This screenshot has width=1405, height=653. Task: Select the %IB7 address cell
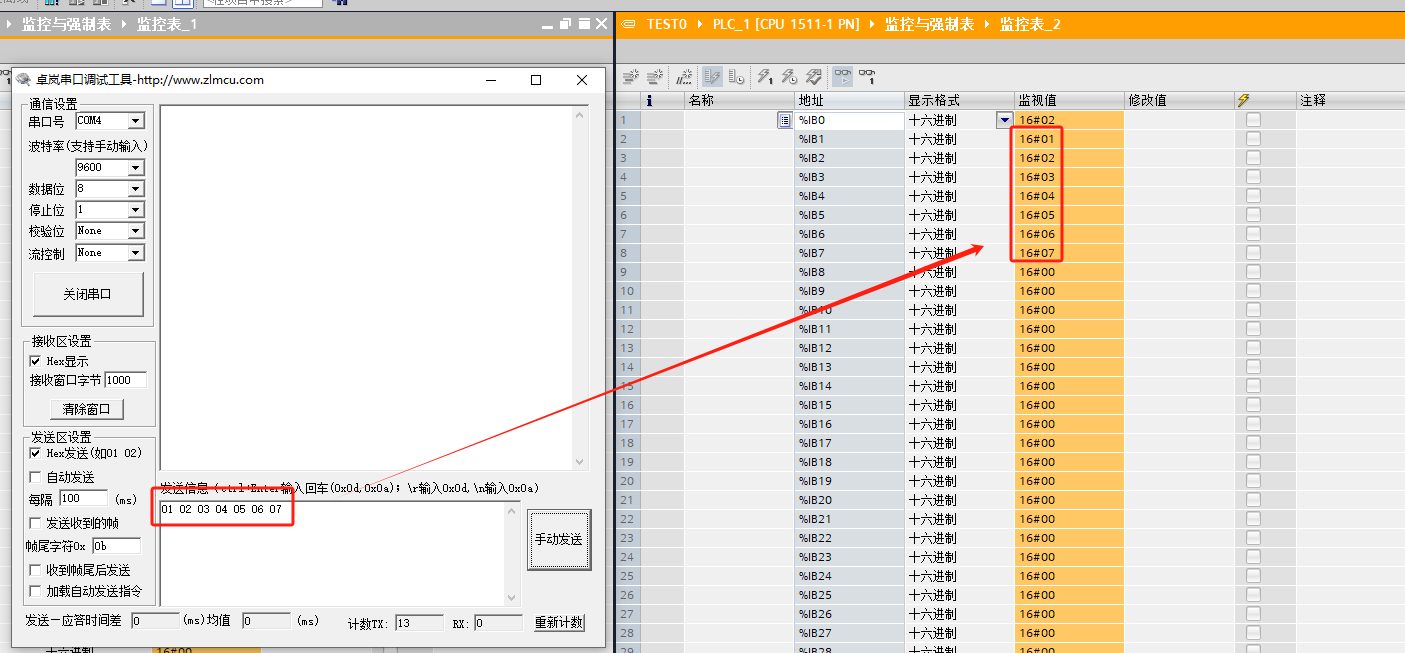coord(850,253)
